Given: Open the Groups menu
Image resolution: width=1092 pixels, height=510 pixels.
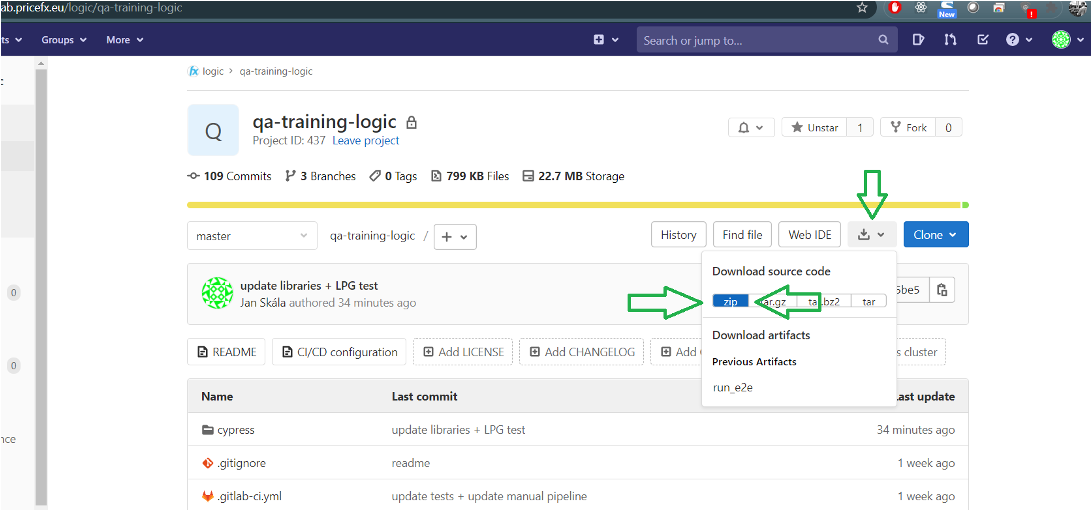Looking at the screenshot, I should click(64, 40).
